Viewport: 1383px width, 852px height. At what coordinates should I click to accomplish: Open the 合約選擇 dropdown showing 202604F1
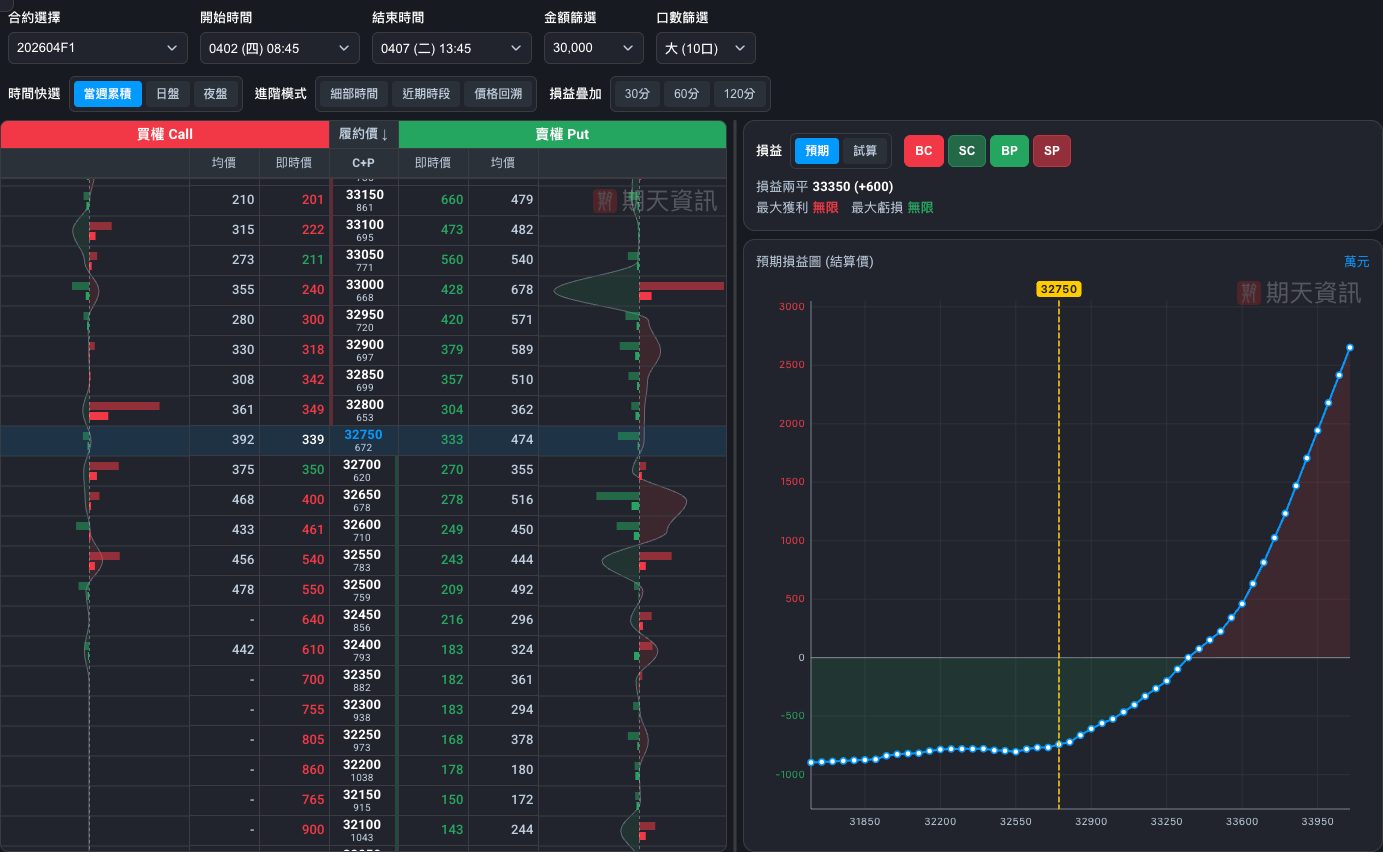tap(98, 48)
